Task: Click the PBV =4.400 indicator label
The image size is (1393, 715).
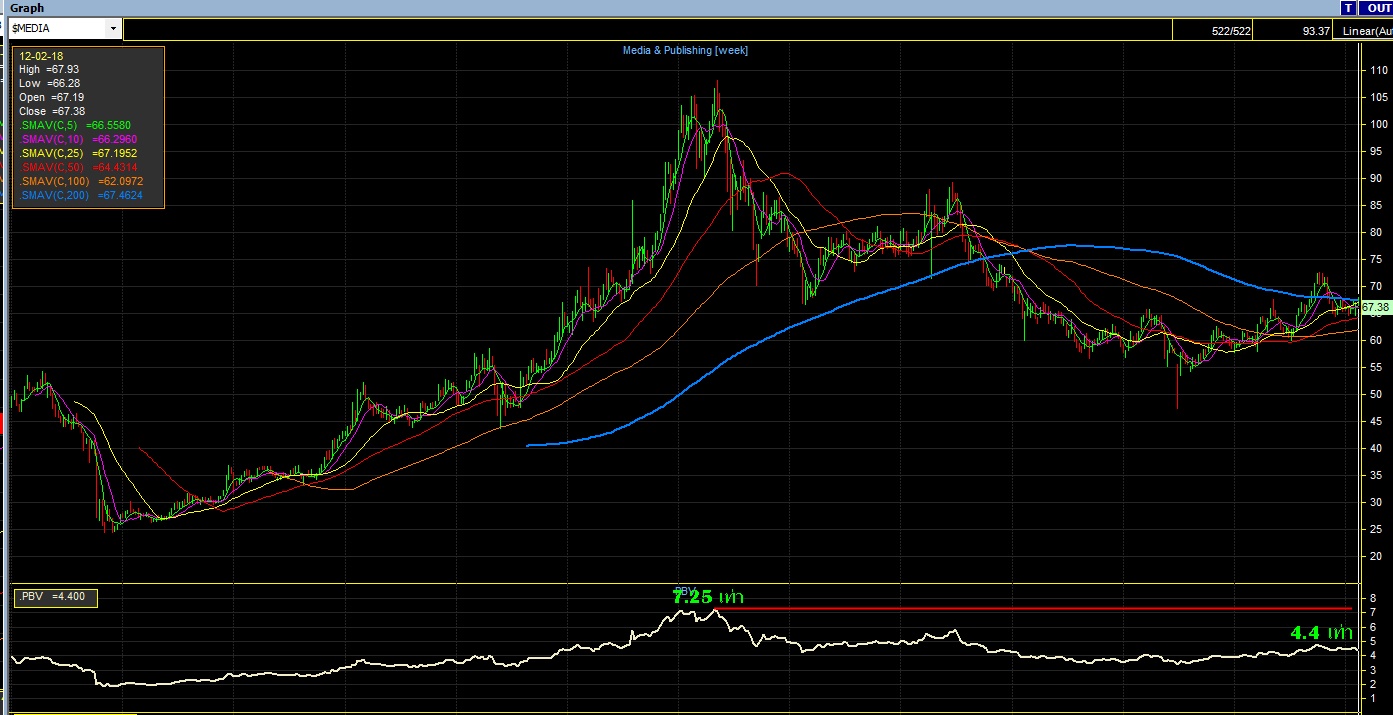Action: point(54,598)
